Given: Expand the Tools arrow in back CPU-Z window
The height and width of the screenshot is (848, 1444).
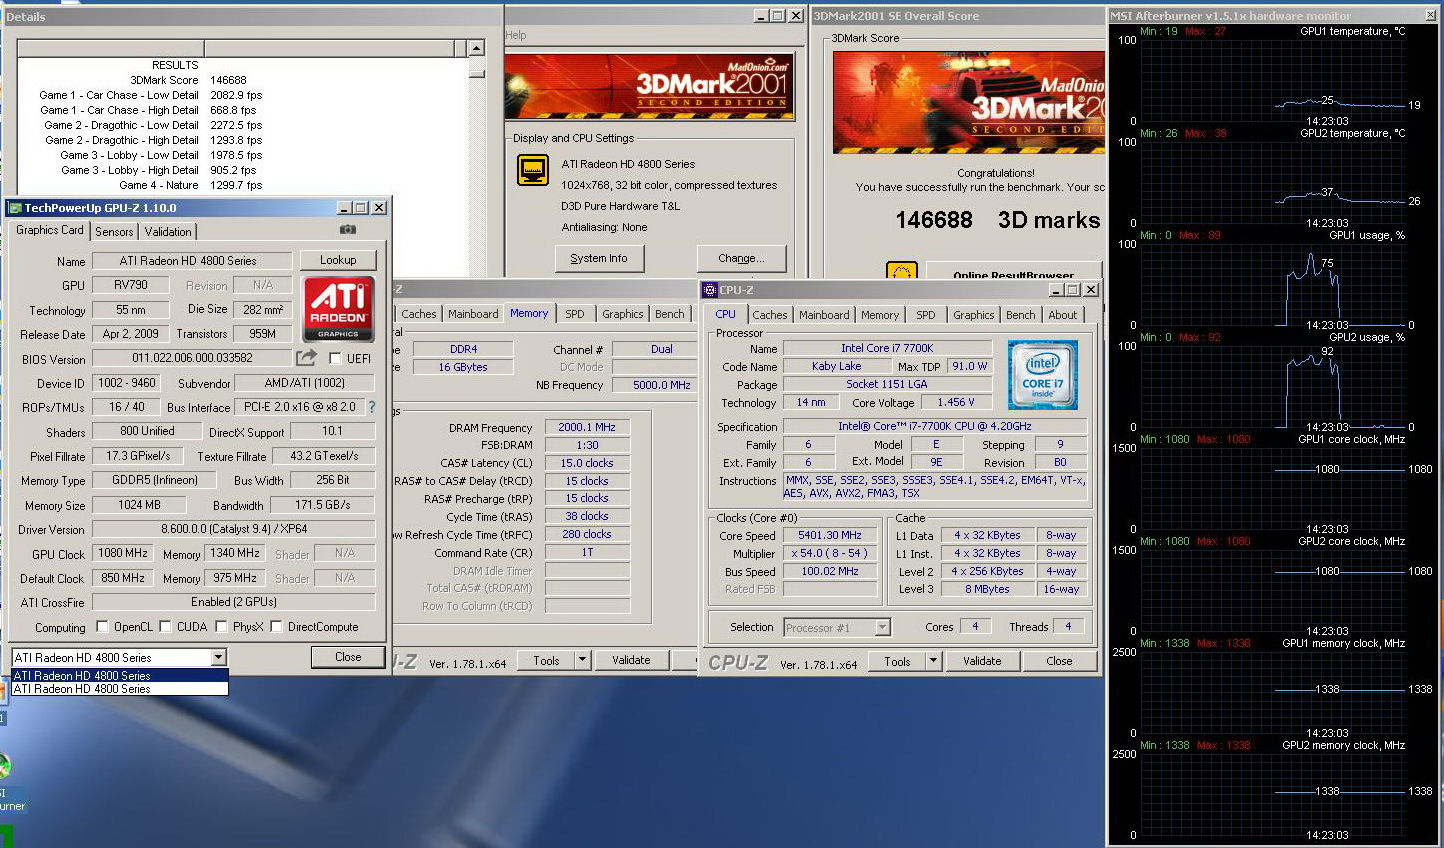Looking at the screenshot, I should [x=582, y=660].
